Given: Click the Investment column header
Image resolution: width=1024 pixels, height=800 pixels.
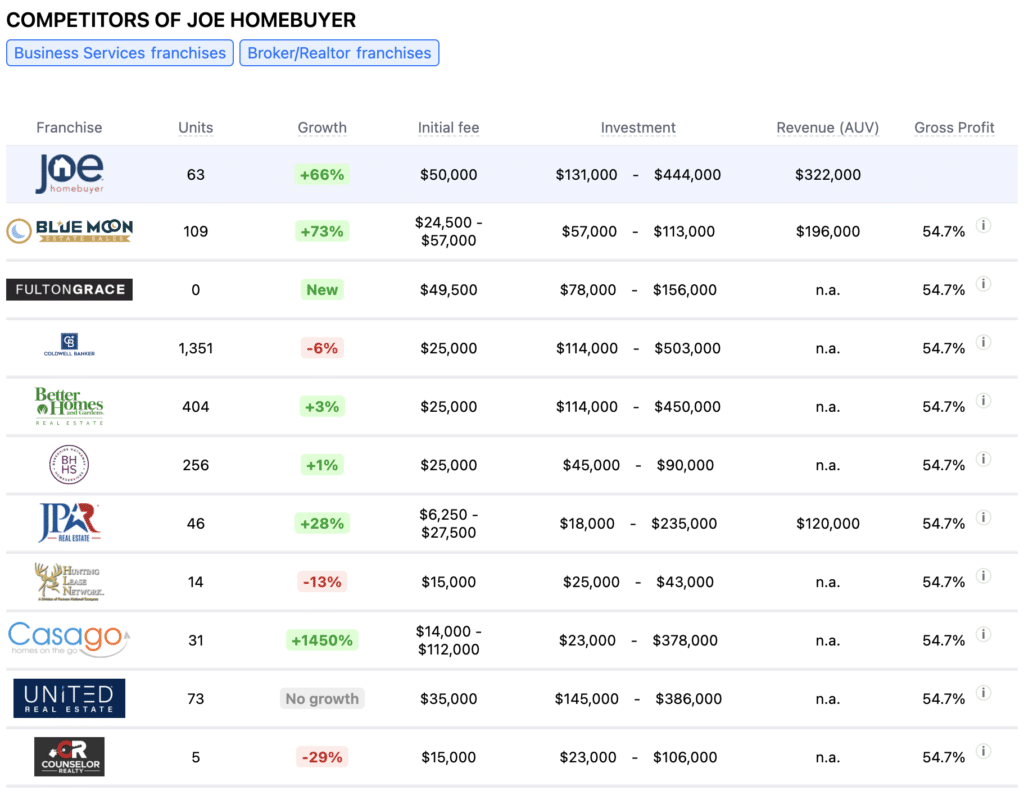Looking at the screenshot, I should pyautogui.click(x=638, y=127).
